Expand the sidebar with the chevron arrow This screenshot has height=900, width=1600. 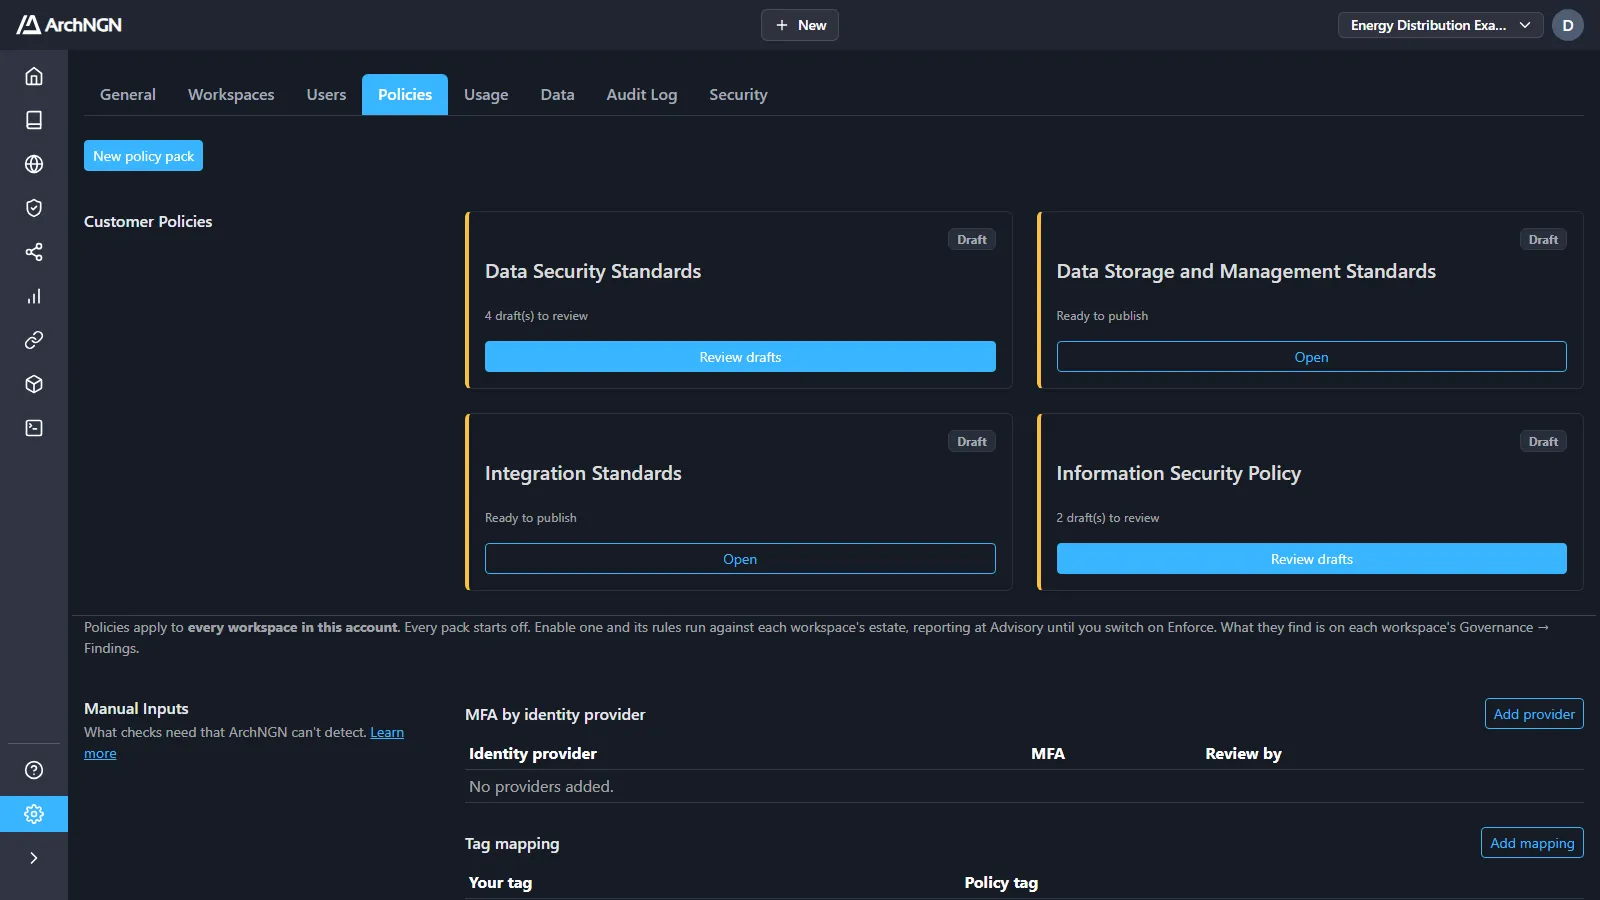tap(34, 858)
